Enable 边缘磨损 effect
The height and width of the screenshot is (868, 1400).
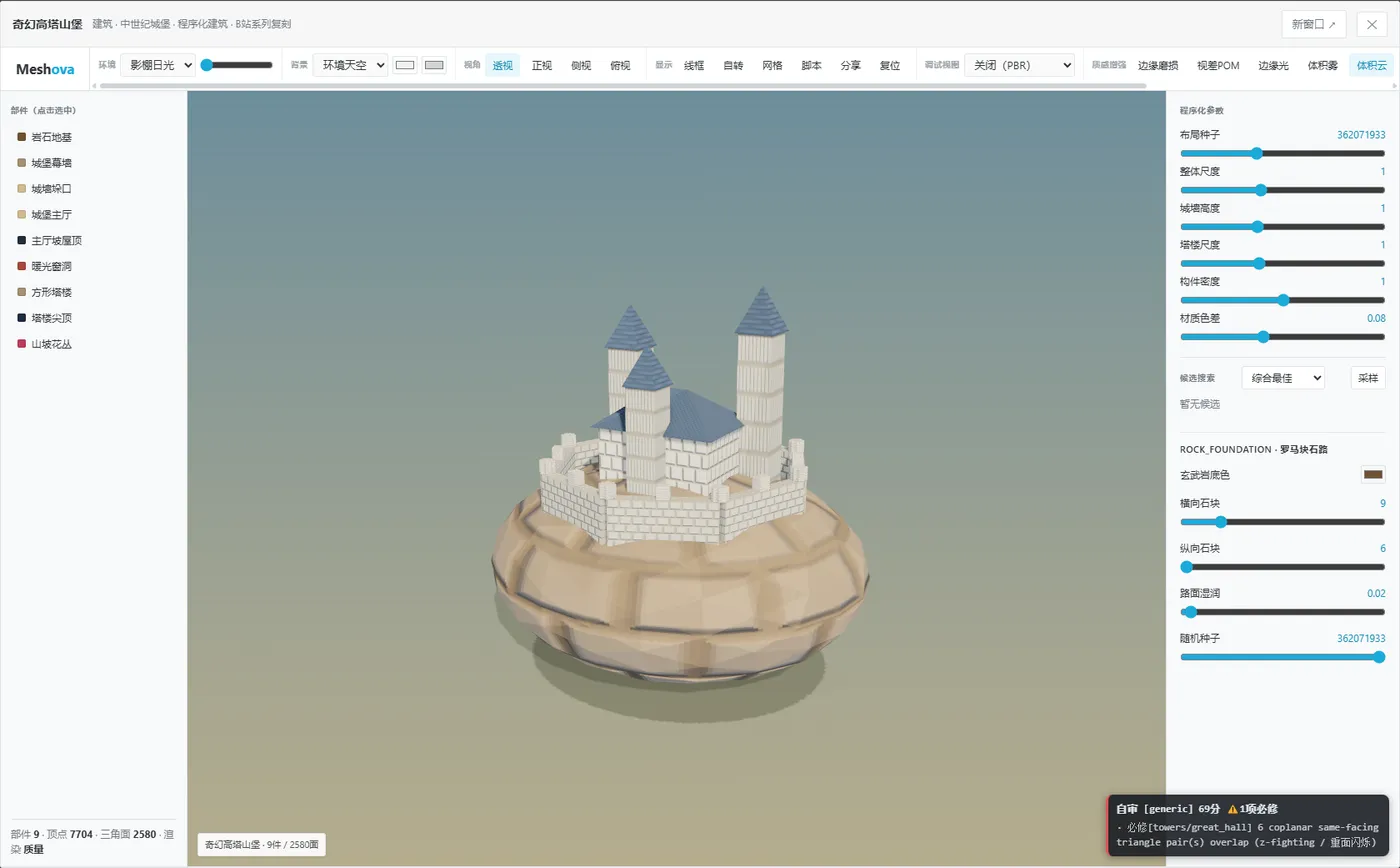1158,65
